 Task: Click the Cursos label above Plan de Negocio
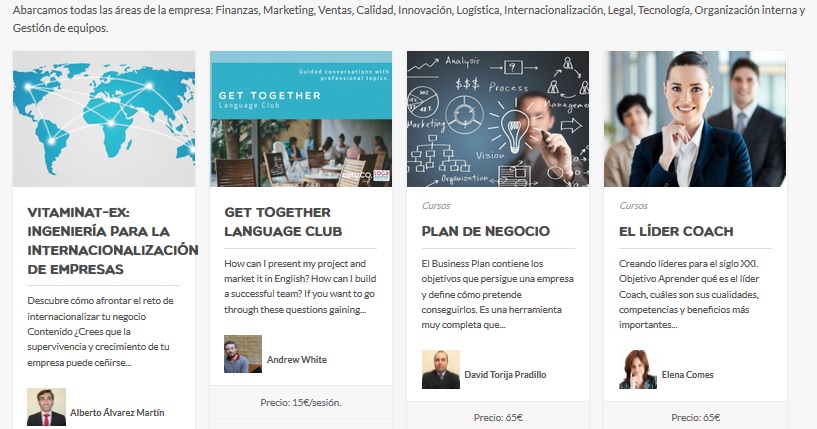pos(436,206)
